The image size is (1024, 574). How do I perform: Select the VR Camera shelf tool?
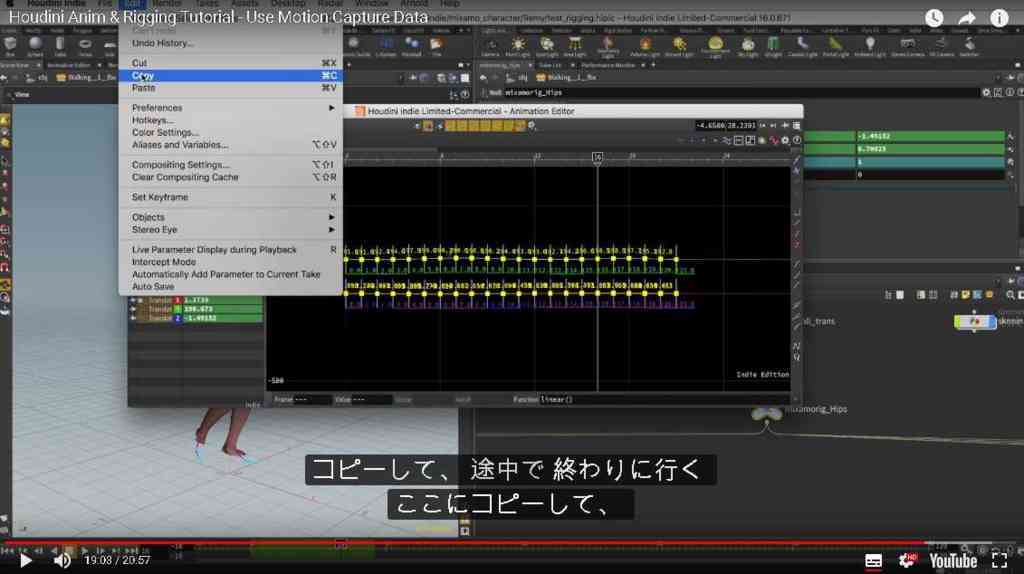coord(941,46)
